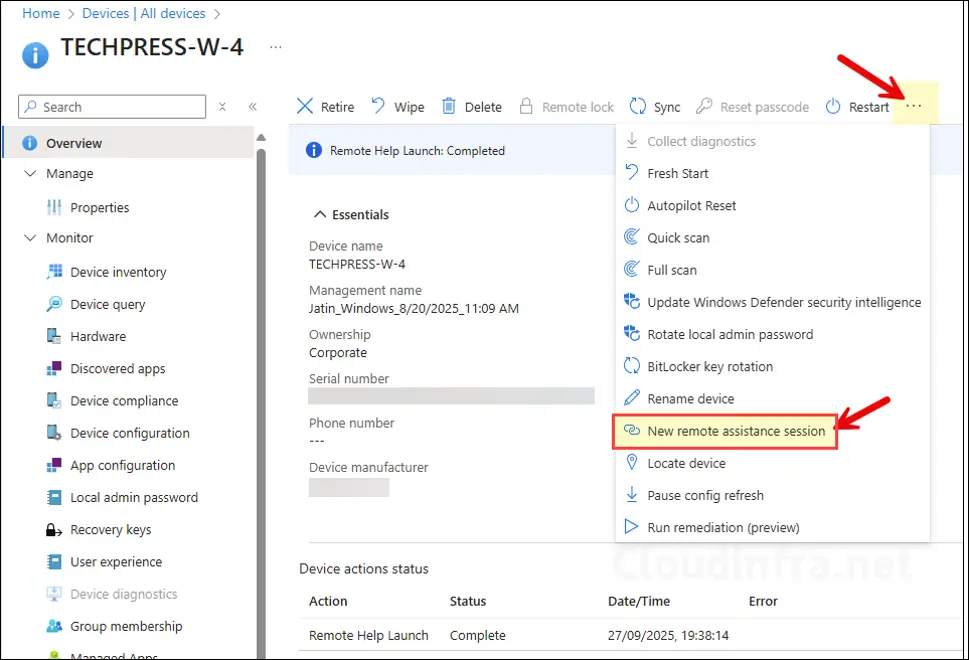969x660 pixels.
Task: Click the Sync device icon
Action: [x=638, y=107]
